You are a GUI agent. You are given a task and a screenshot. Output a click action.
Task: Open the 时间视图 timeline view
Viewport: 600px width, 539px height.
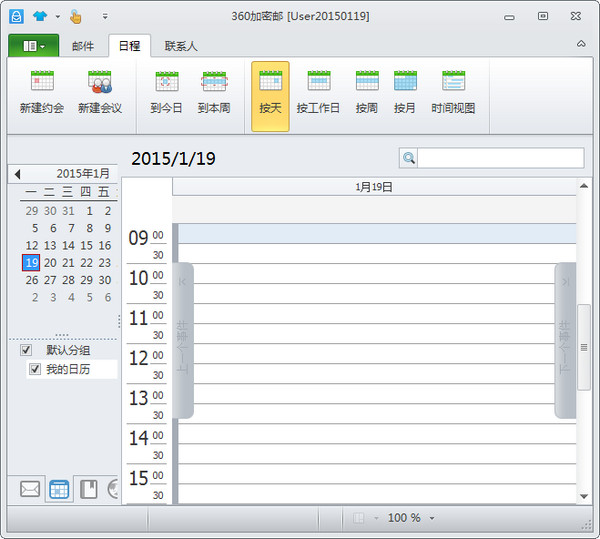pyautogui.click(x=453, y=82)
